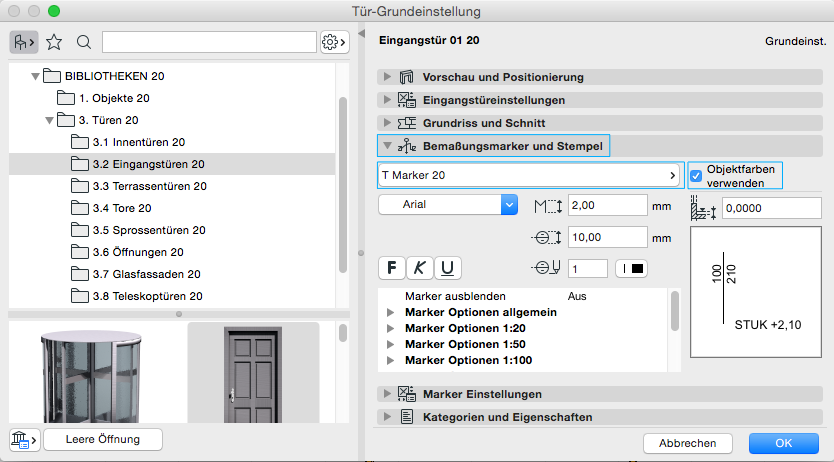
Task: Open the settings gear menu
Action: coord(334,42)
